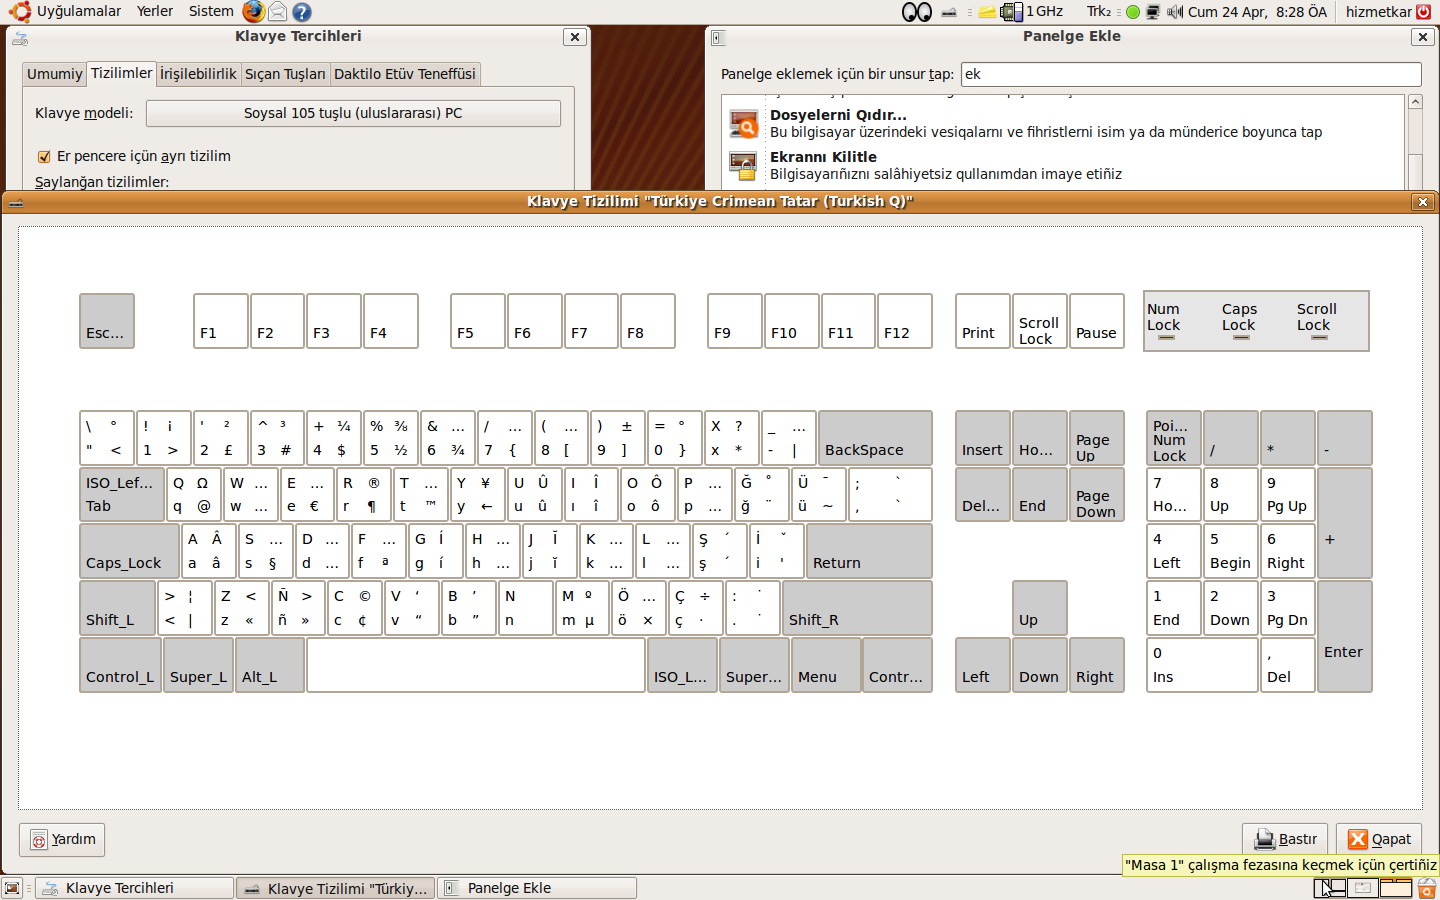Click the Dosyelerni Qıdır search files icon
1440x900 pixels.
[743, 124]
